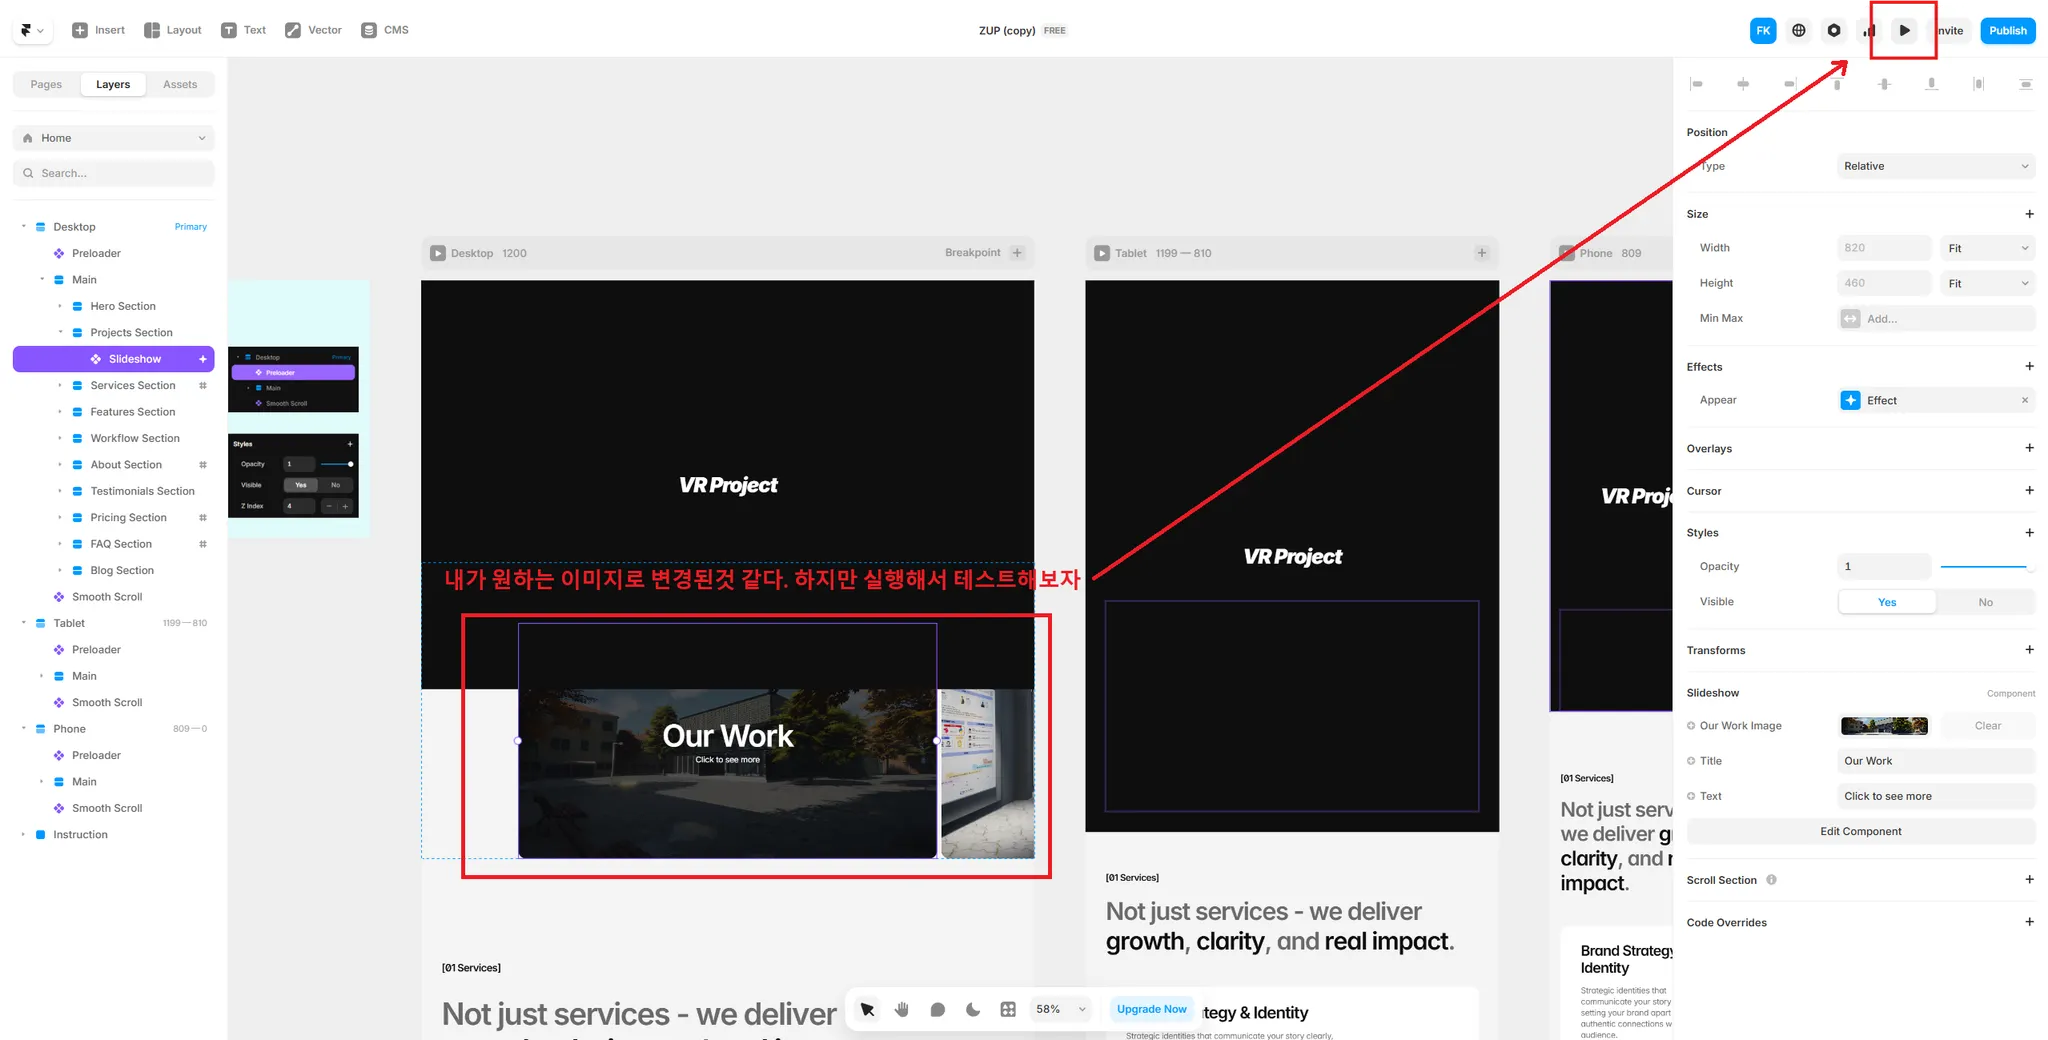Clear the Our Work Image
The width and height of the screenshot is (2048, 1040).
point(1988,726)
